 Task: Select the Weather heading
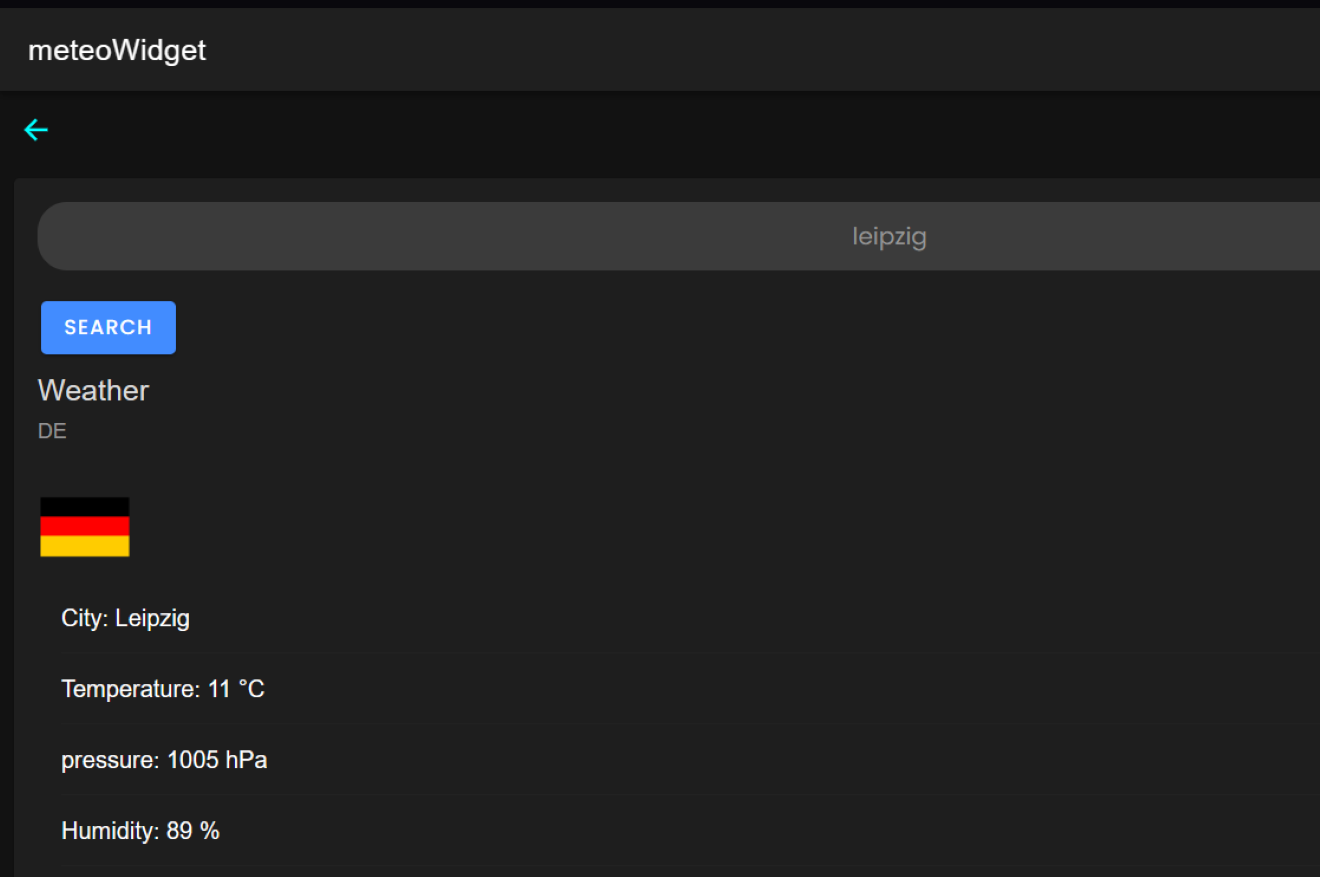[x=93, y=390]
